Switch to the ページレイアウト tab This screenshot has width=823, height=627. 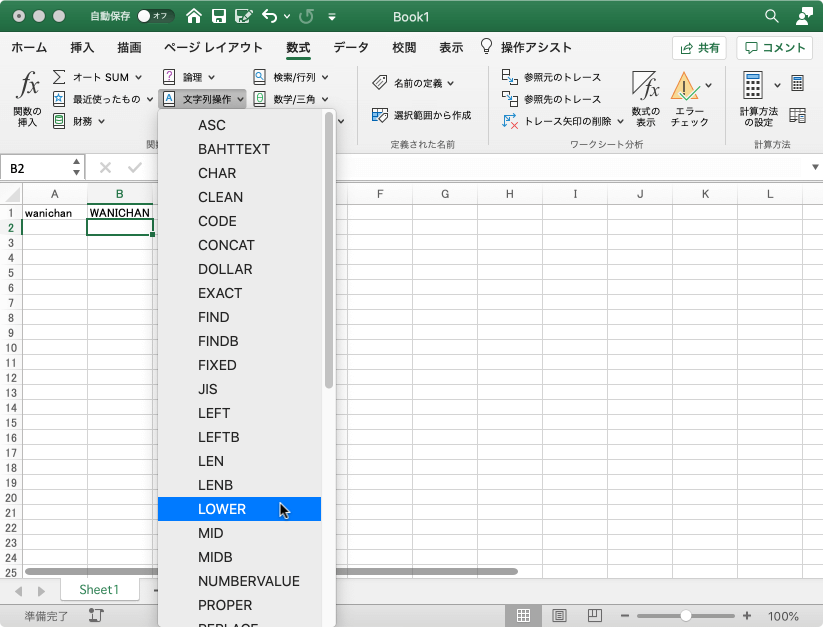[x=213, y=47]
